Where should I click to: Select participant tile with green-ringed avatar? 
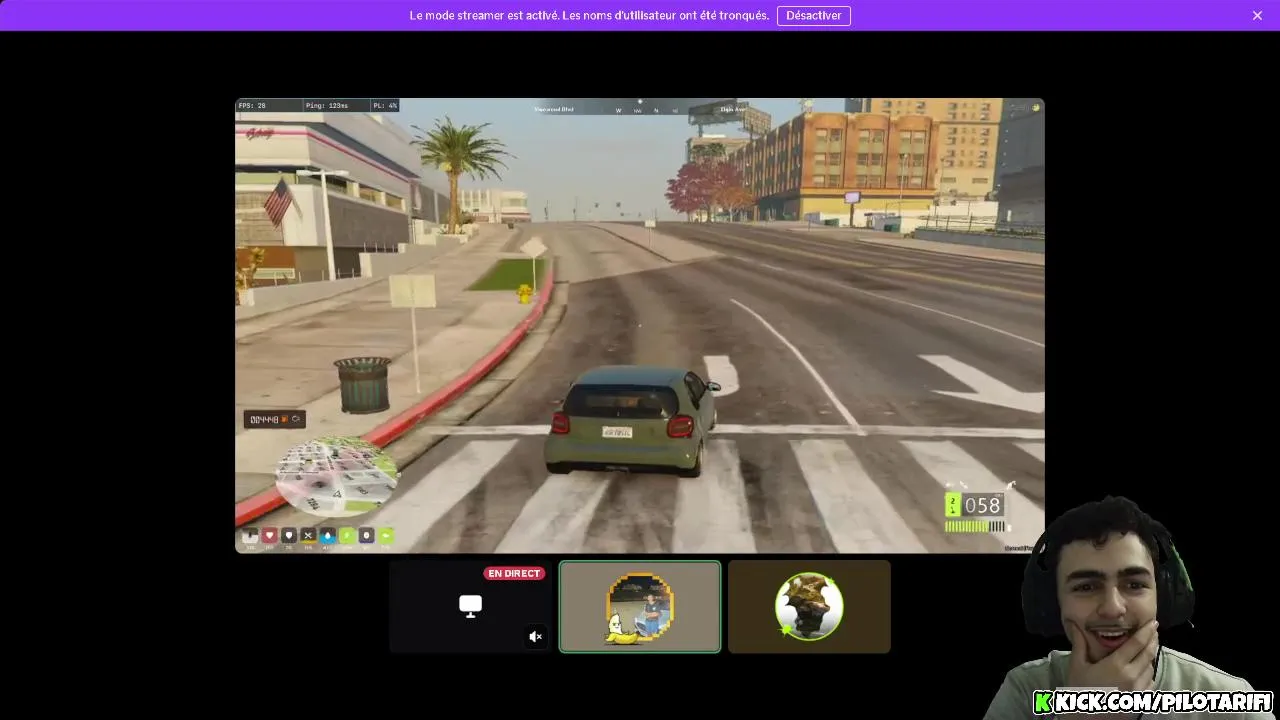click(x=809, y=606)
